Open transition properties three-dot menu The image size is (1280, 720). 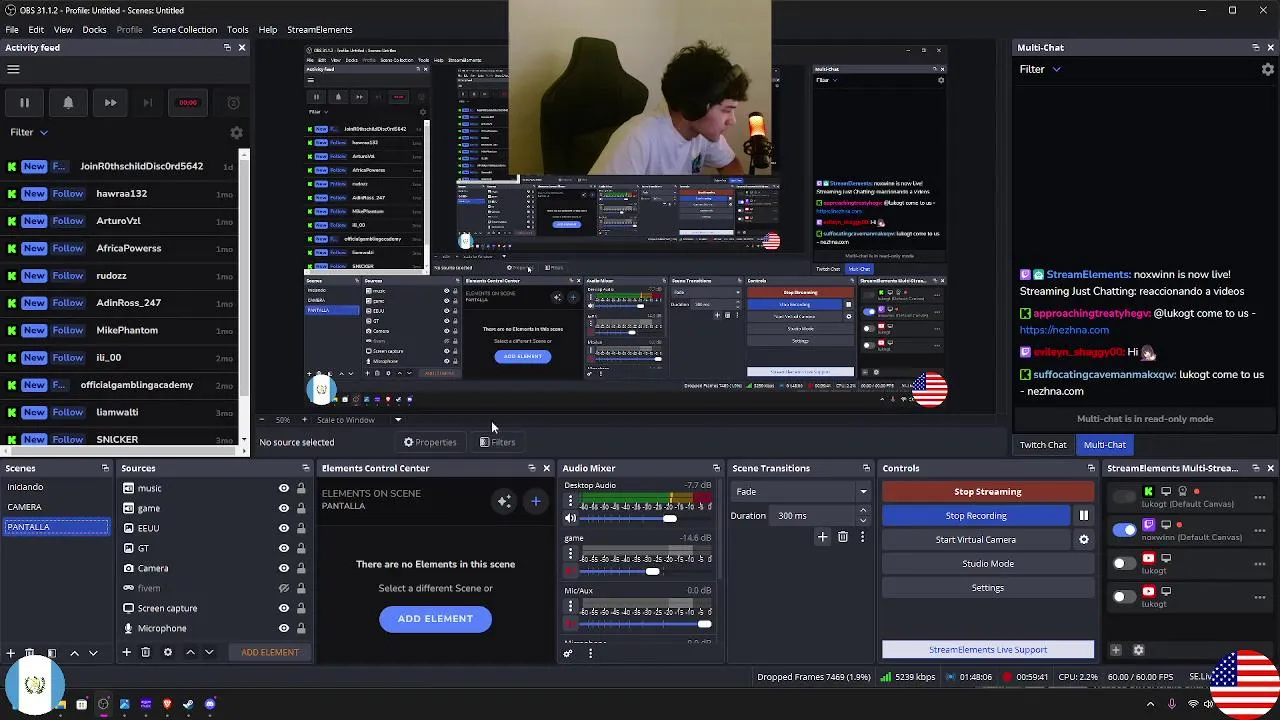[x=862, y=537]
